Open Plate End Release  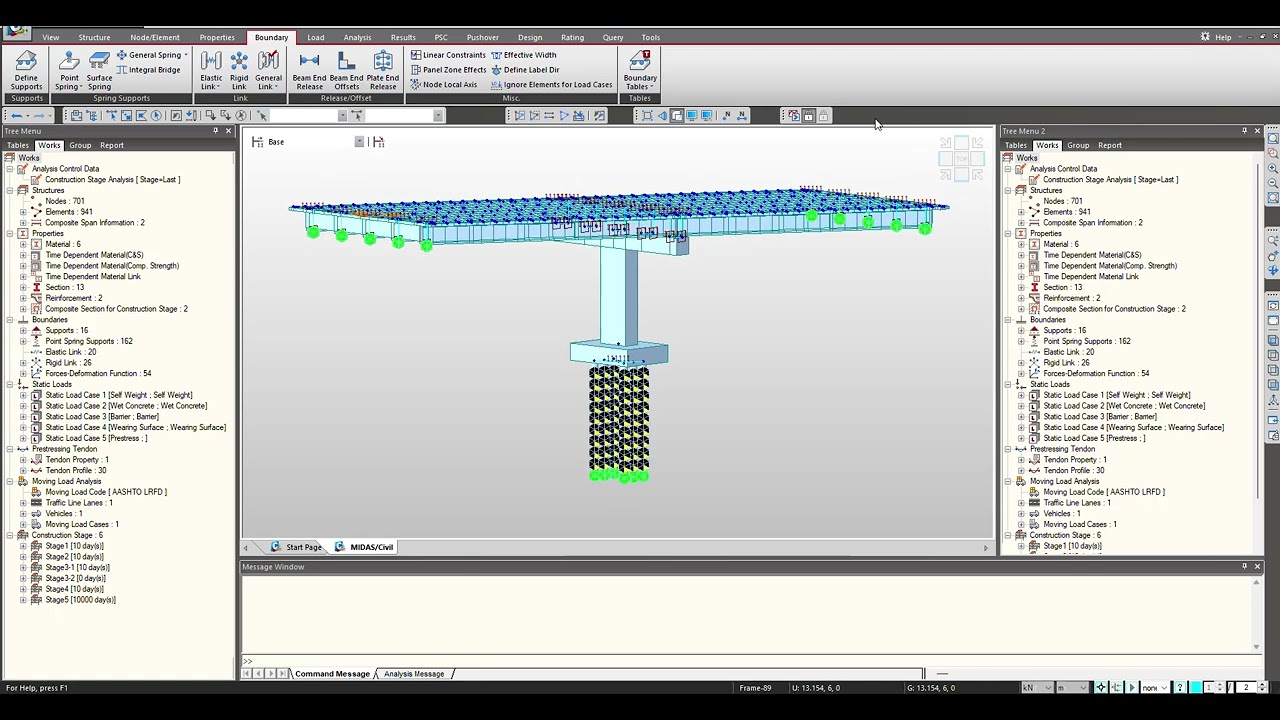383,70
